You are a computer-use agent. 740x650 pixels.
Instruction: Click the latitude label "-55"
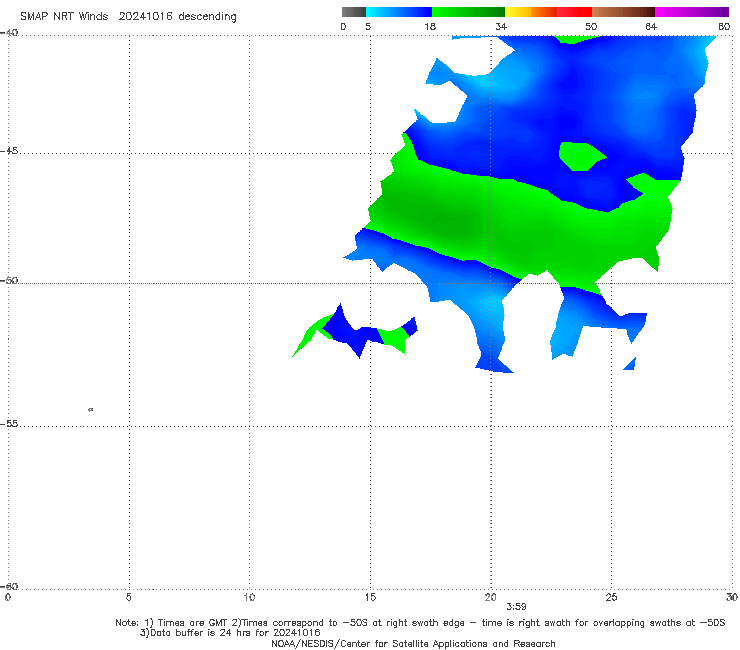pyautogui.click(x=9, y=423)
